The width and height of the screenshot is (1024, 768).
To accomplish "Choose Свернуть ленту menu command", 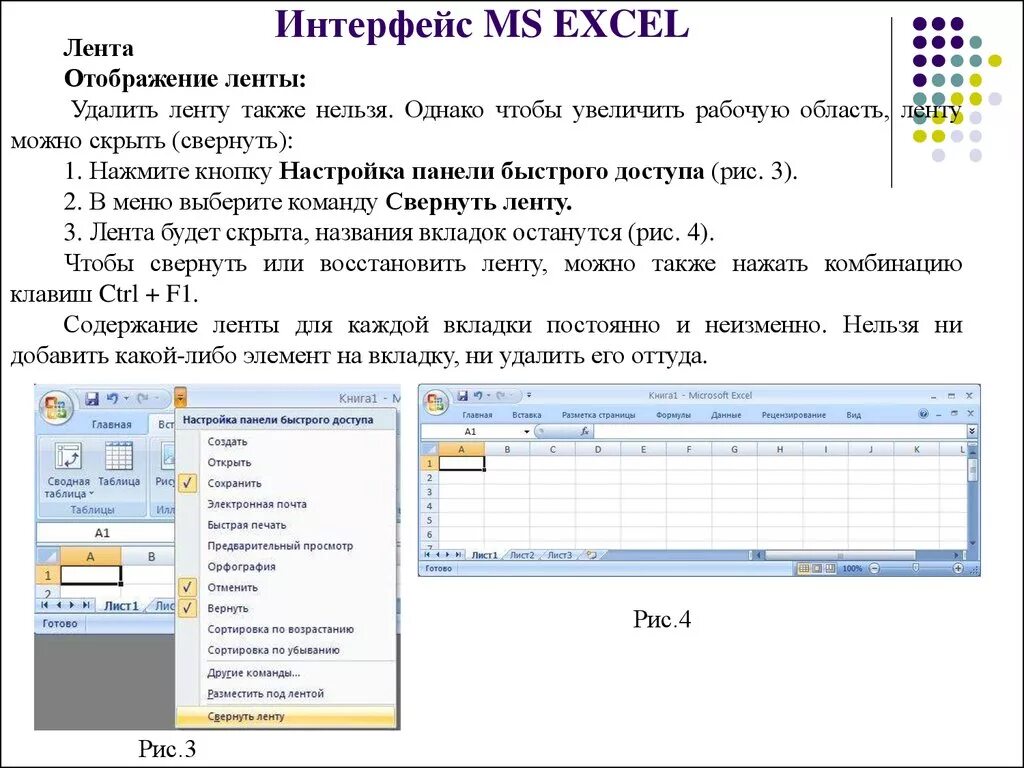I will click(x=285, y=716).
